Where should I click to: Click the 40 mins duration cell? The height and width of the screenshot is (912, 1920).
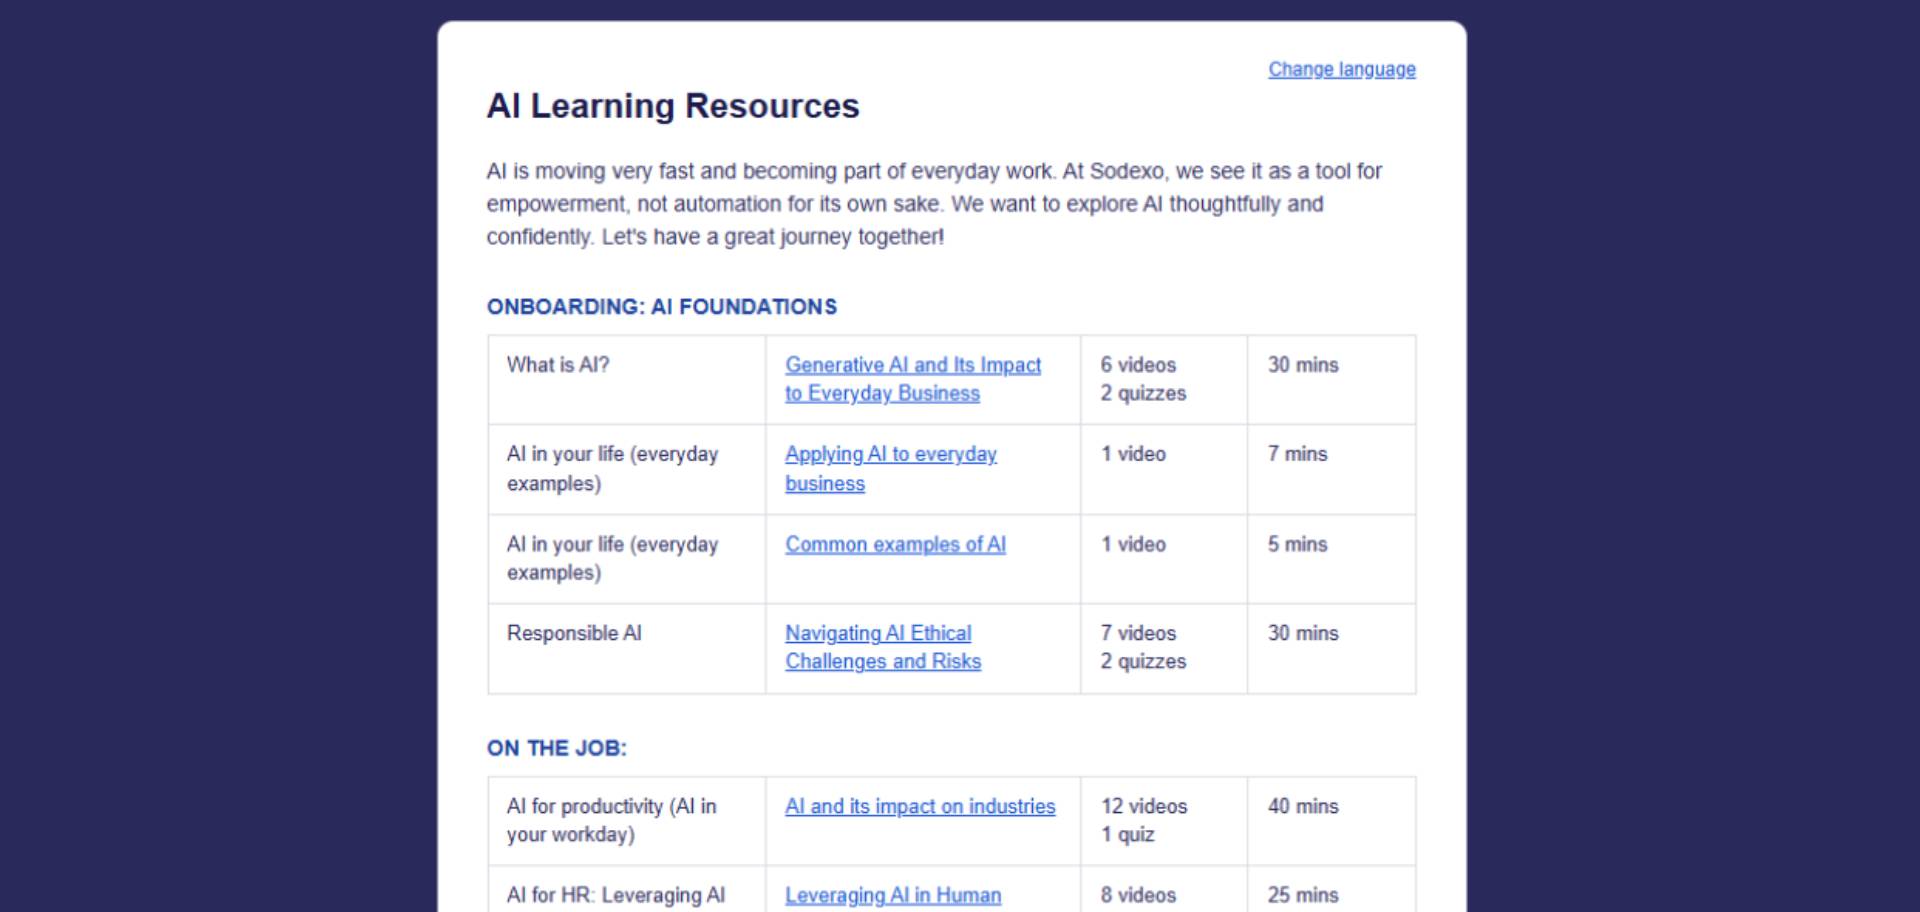pos(1331,821)
